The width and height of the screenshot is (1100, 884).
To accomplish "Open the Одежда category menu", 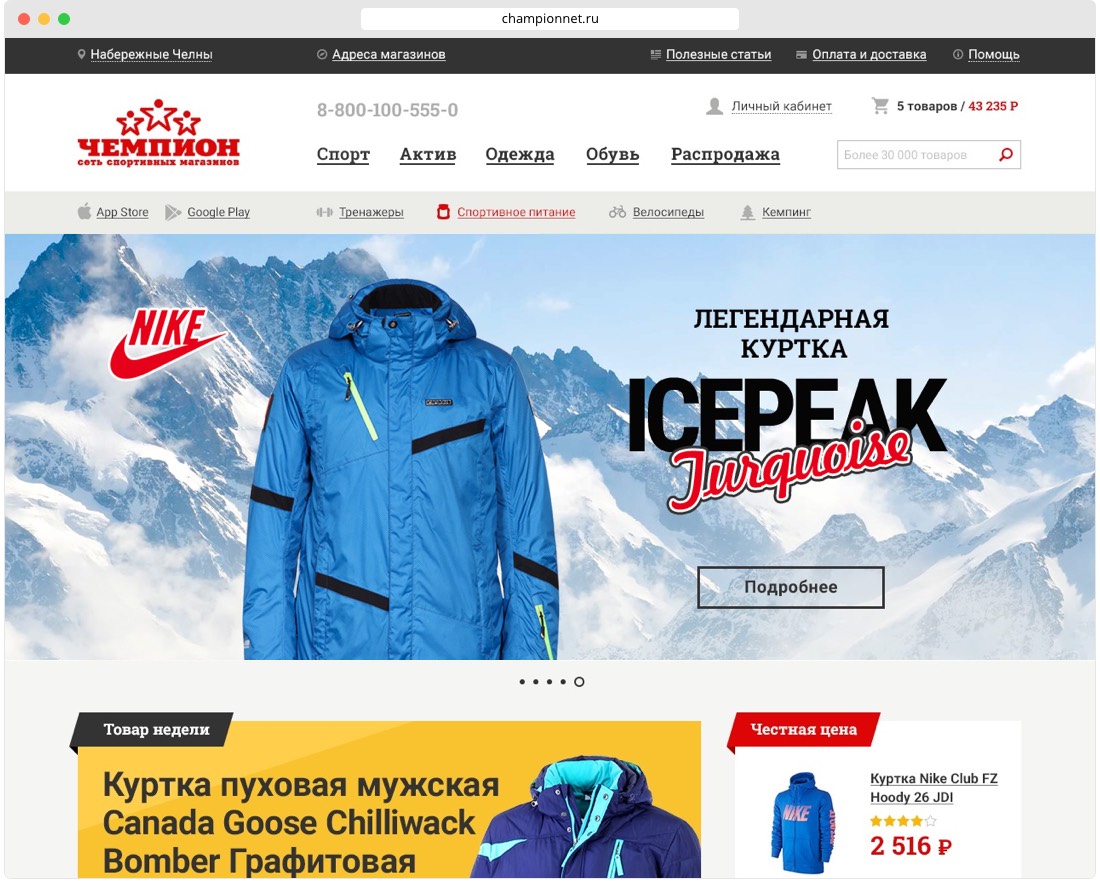I will [x=520, y=154].
